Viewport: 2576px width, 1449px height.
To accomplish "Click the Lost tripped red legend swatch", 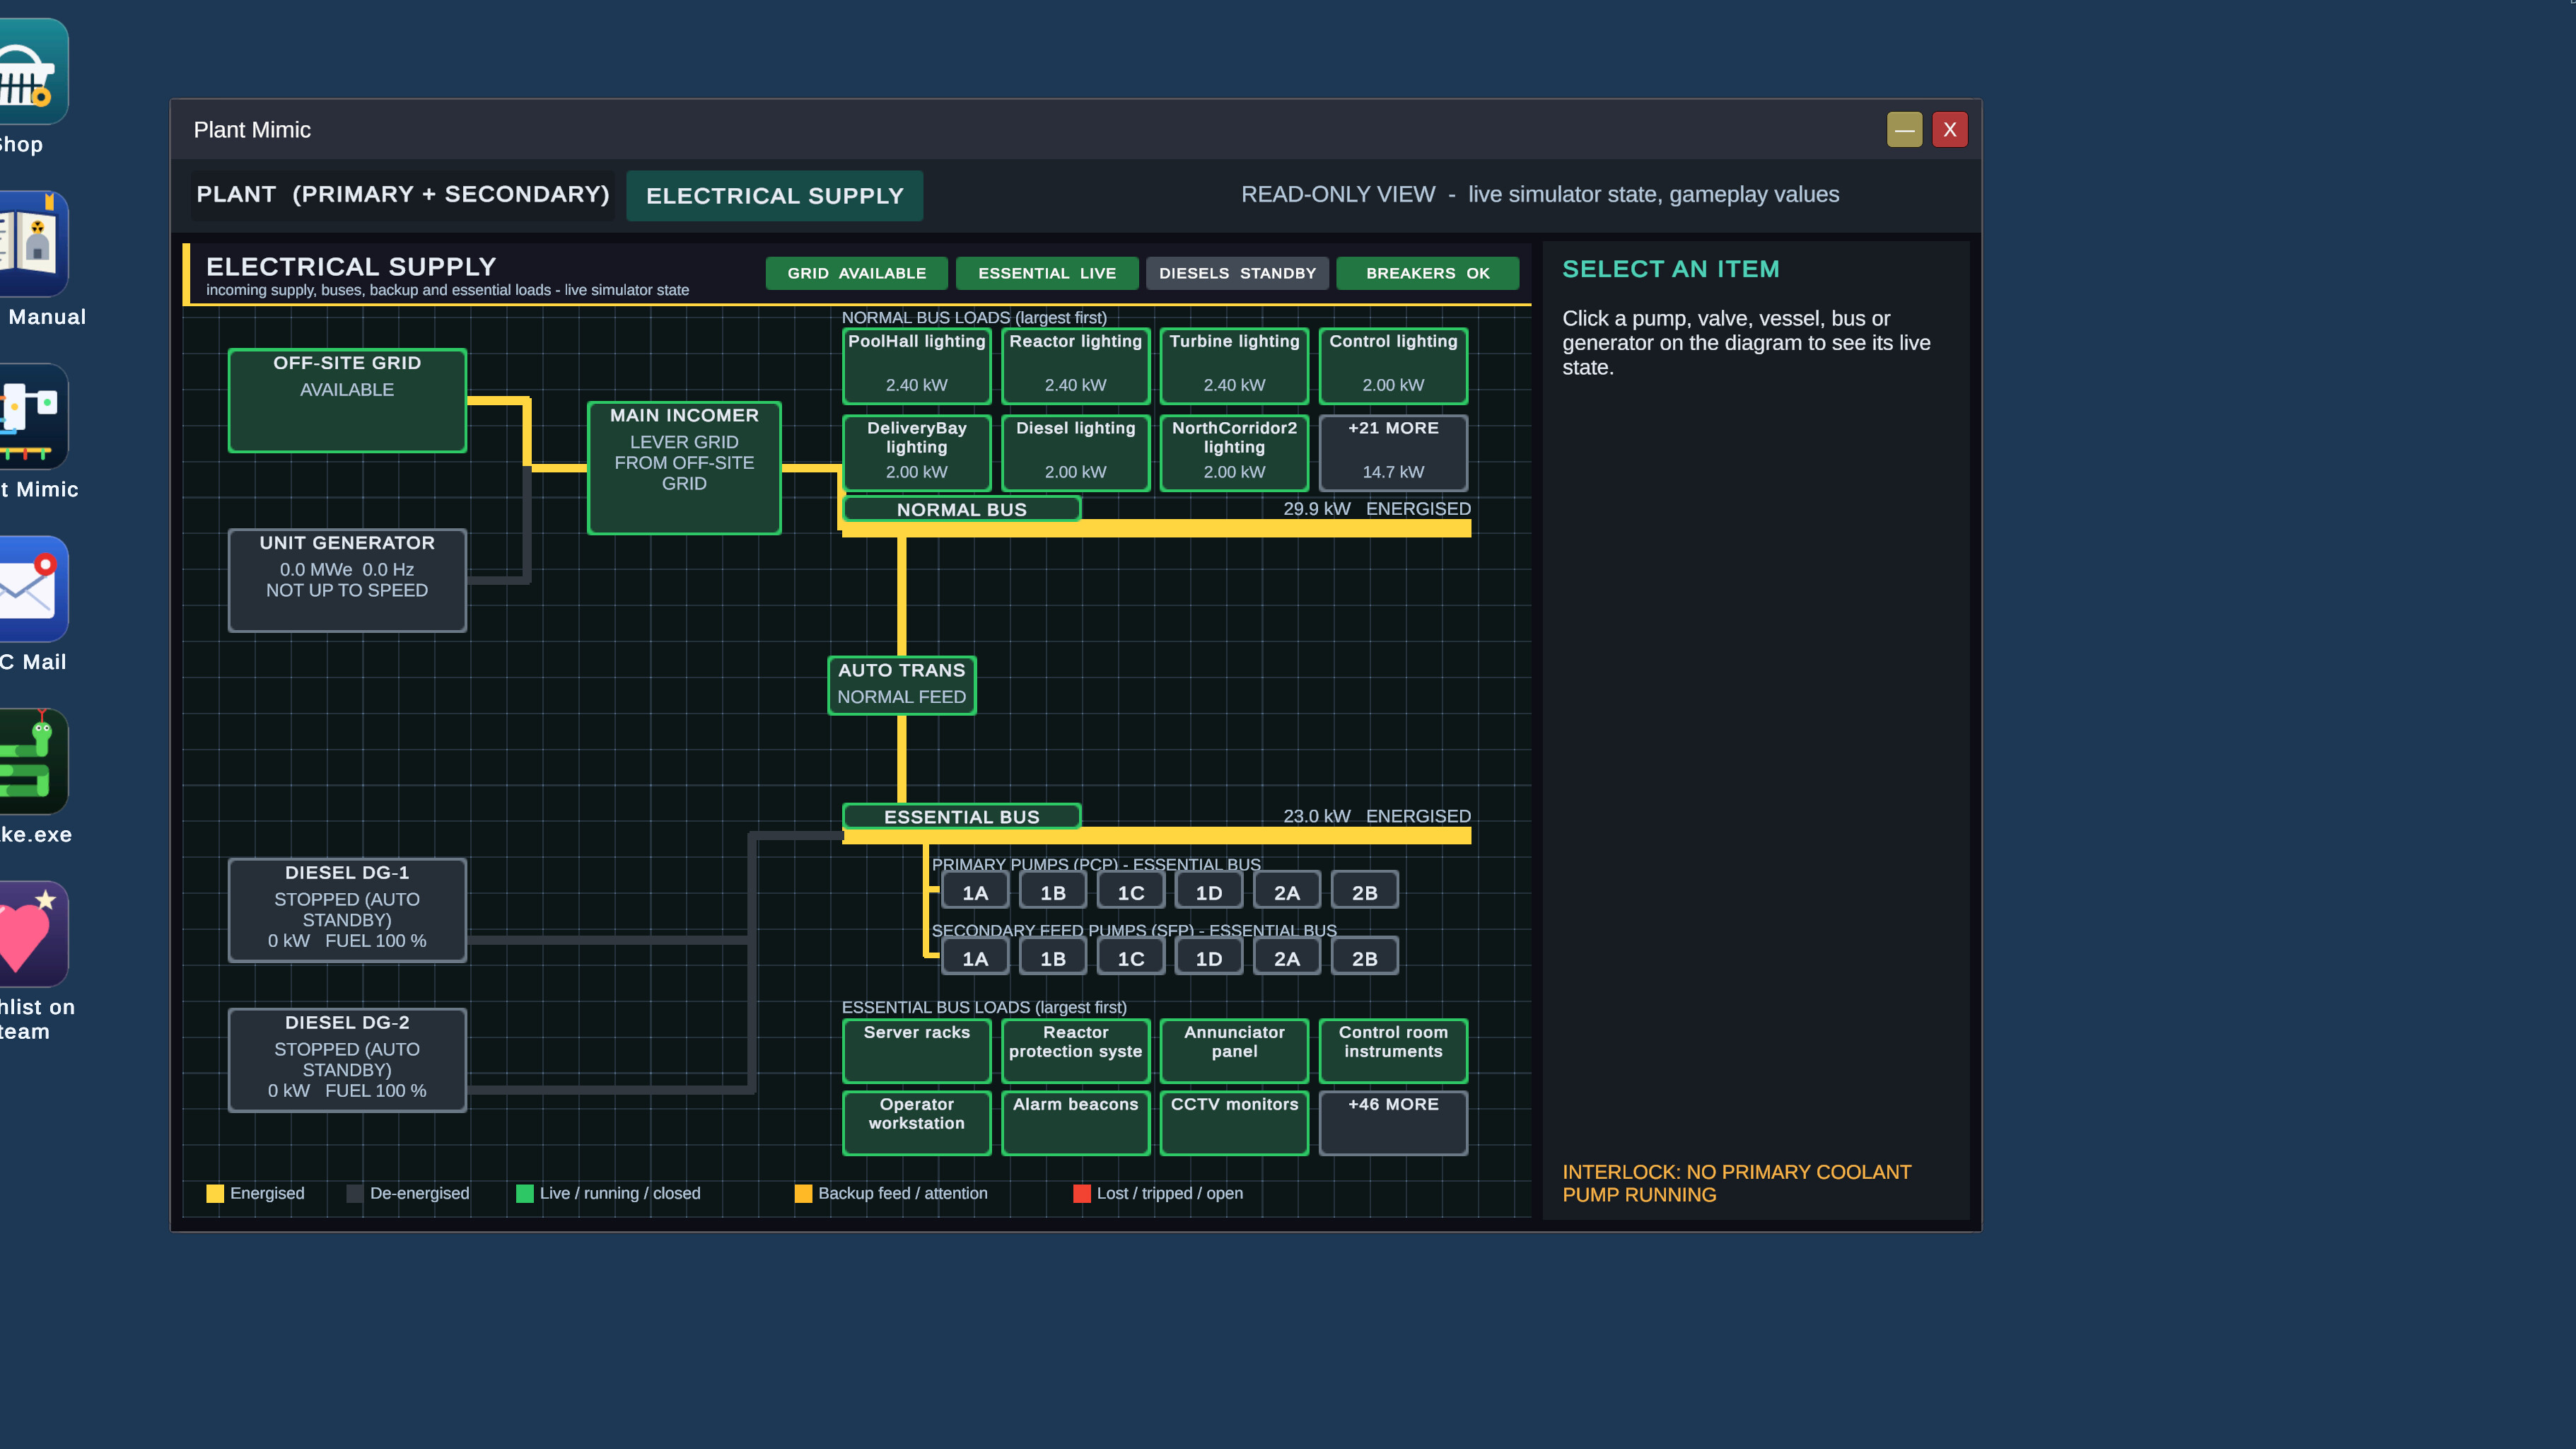I will pyautogui.click(x=1081, y=1193).
